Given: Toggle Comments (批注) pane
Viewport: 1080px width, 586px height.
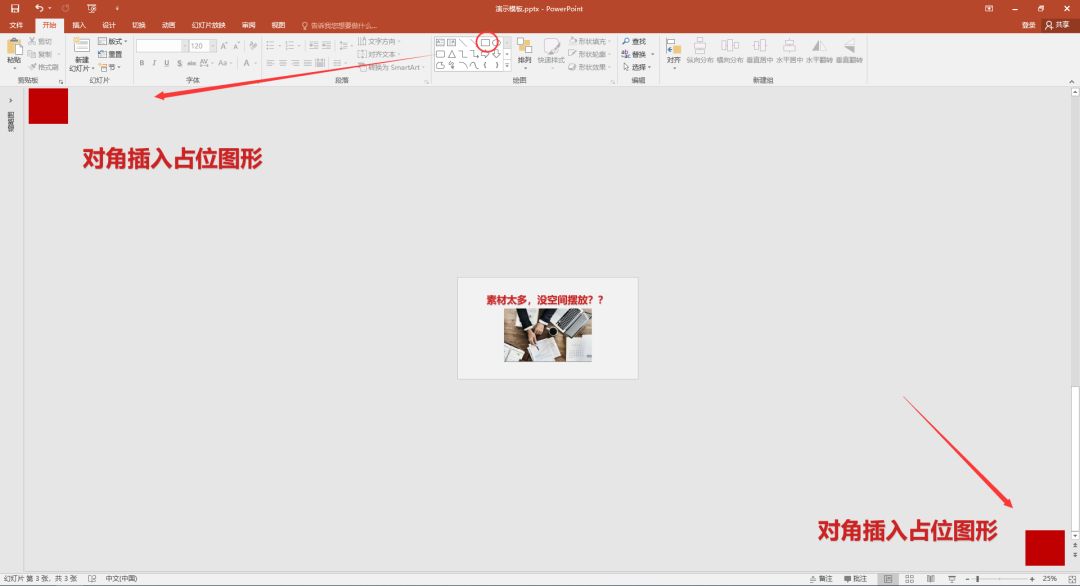Looking at the screenshot, I should click(856, 579).
